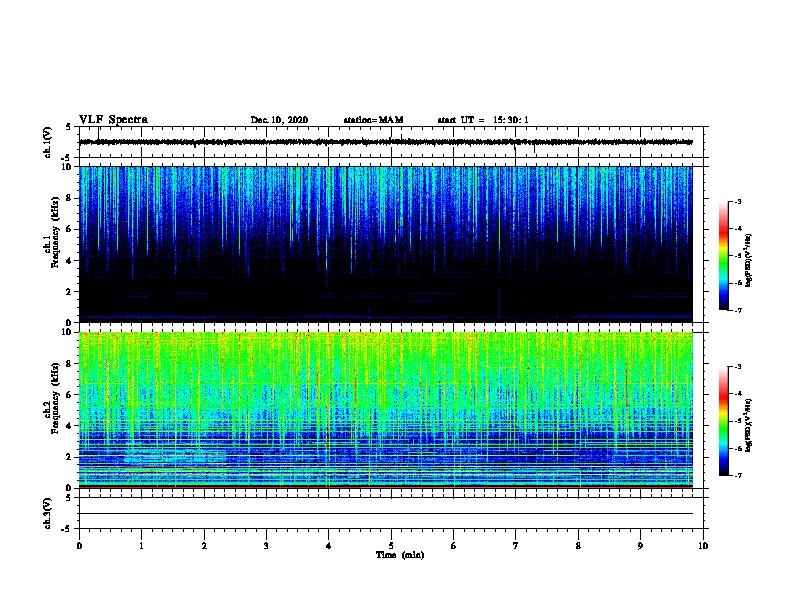Click the ch.2 frequency tick label "2"
The height and width of the screenshot is (612, 792).
(69, 457)
